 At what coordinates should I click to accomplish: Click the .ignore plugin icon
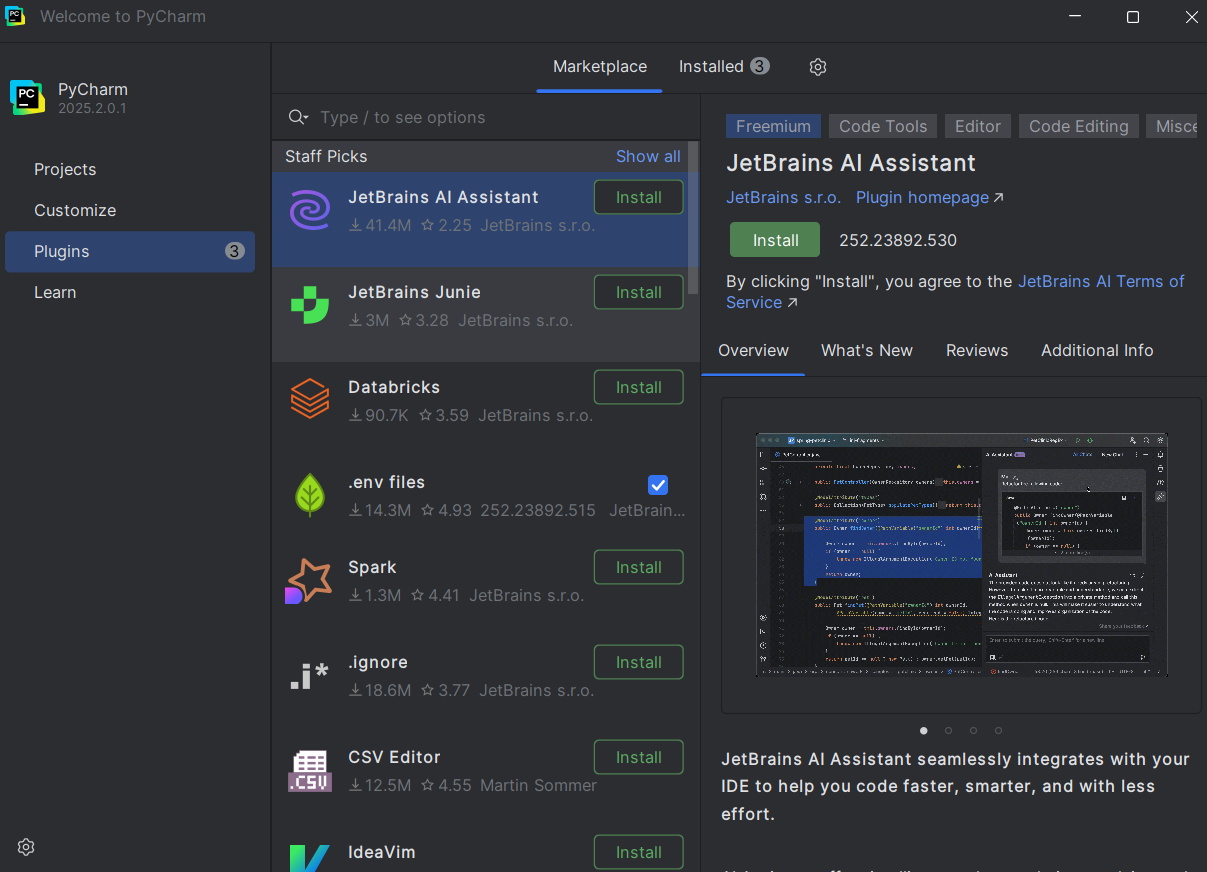click(309, 677)
